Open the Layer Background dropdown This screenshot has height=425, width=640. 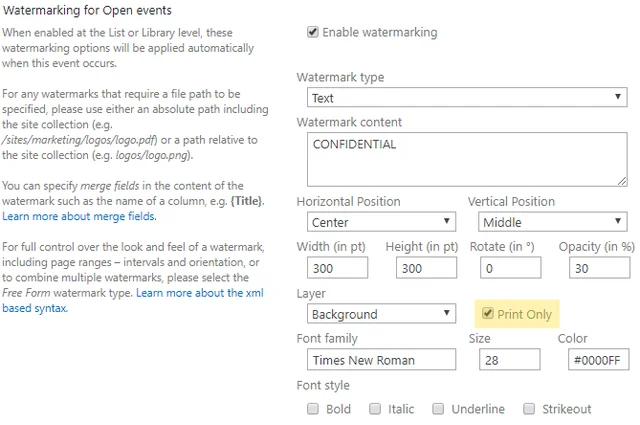(x=381, y=314)
